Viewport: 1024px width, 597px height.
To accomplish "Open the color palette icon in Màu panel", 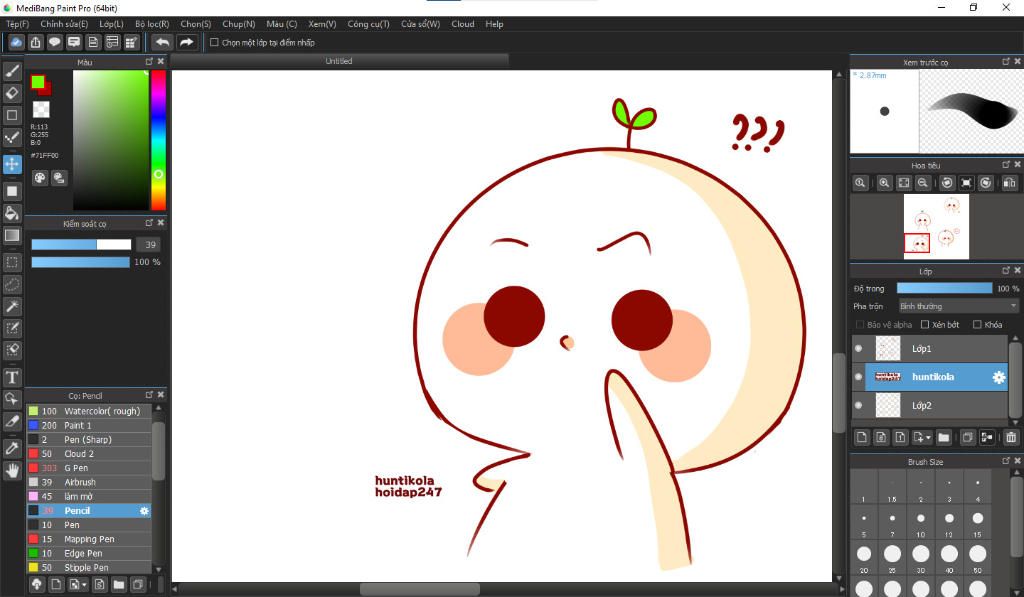I will click(x=40, y=178).
